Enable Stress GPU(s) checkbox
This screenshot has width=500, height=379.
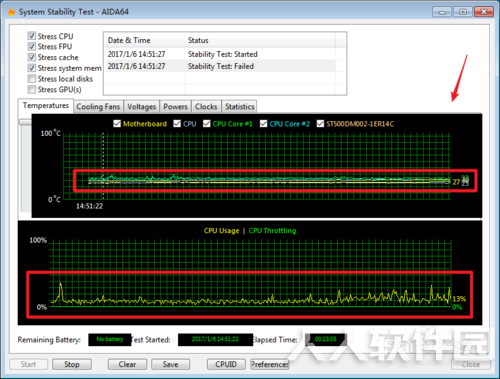coord(32,89)
